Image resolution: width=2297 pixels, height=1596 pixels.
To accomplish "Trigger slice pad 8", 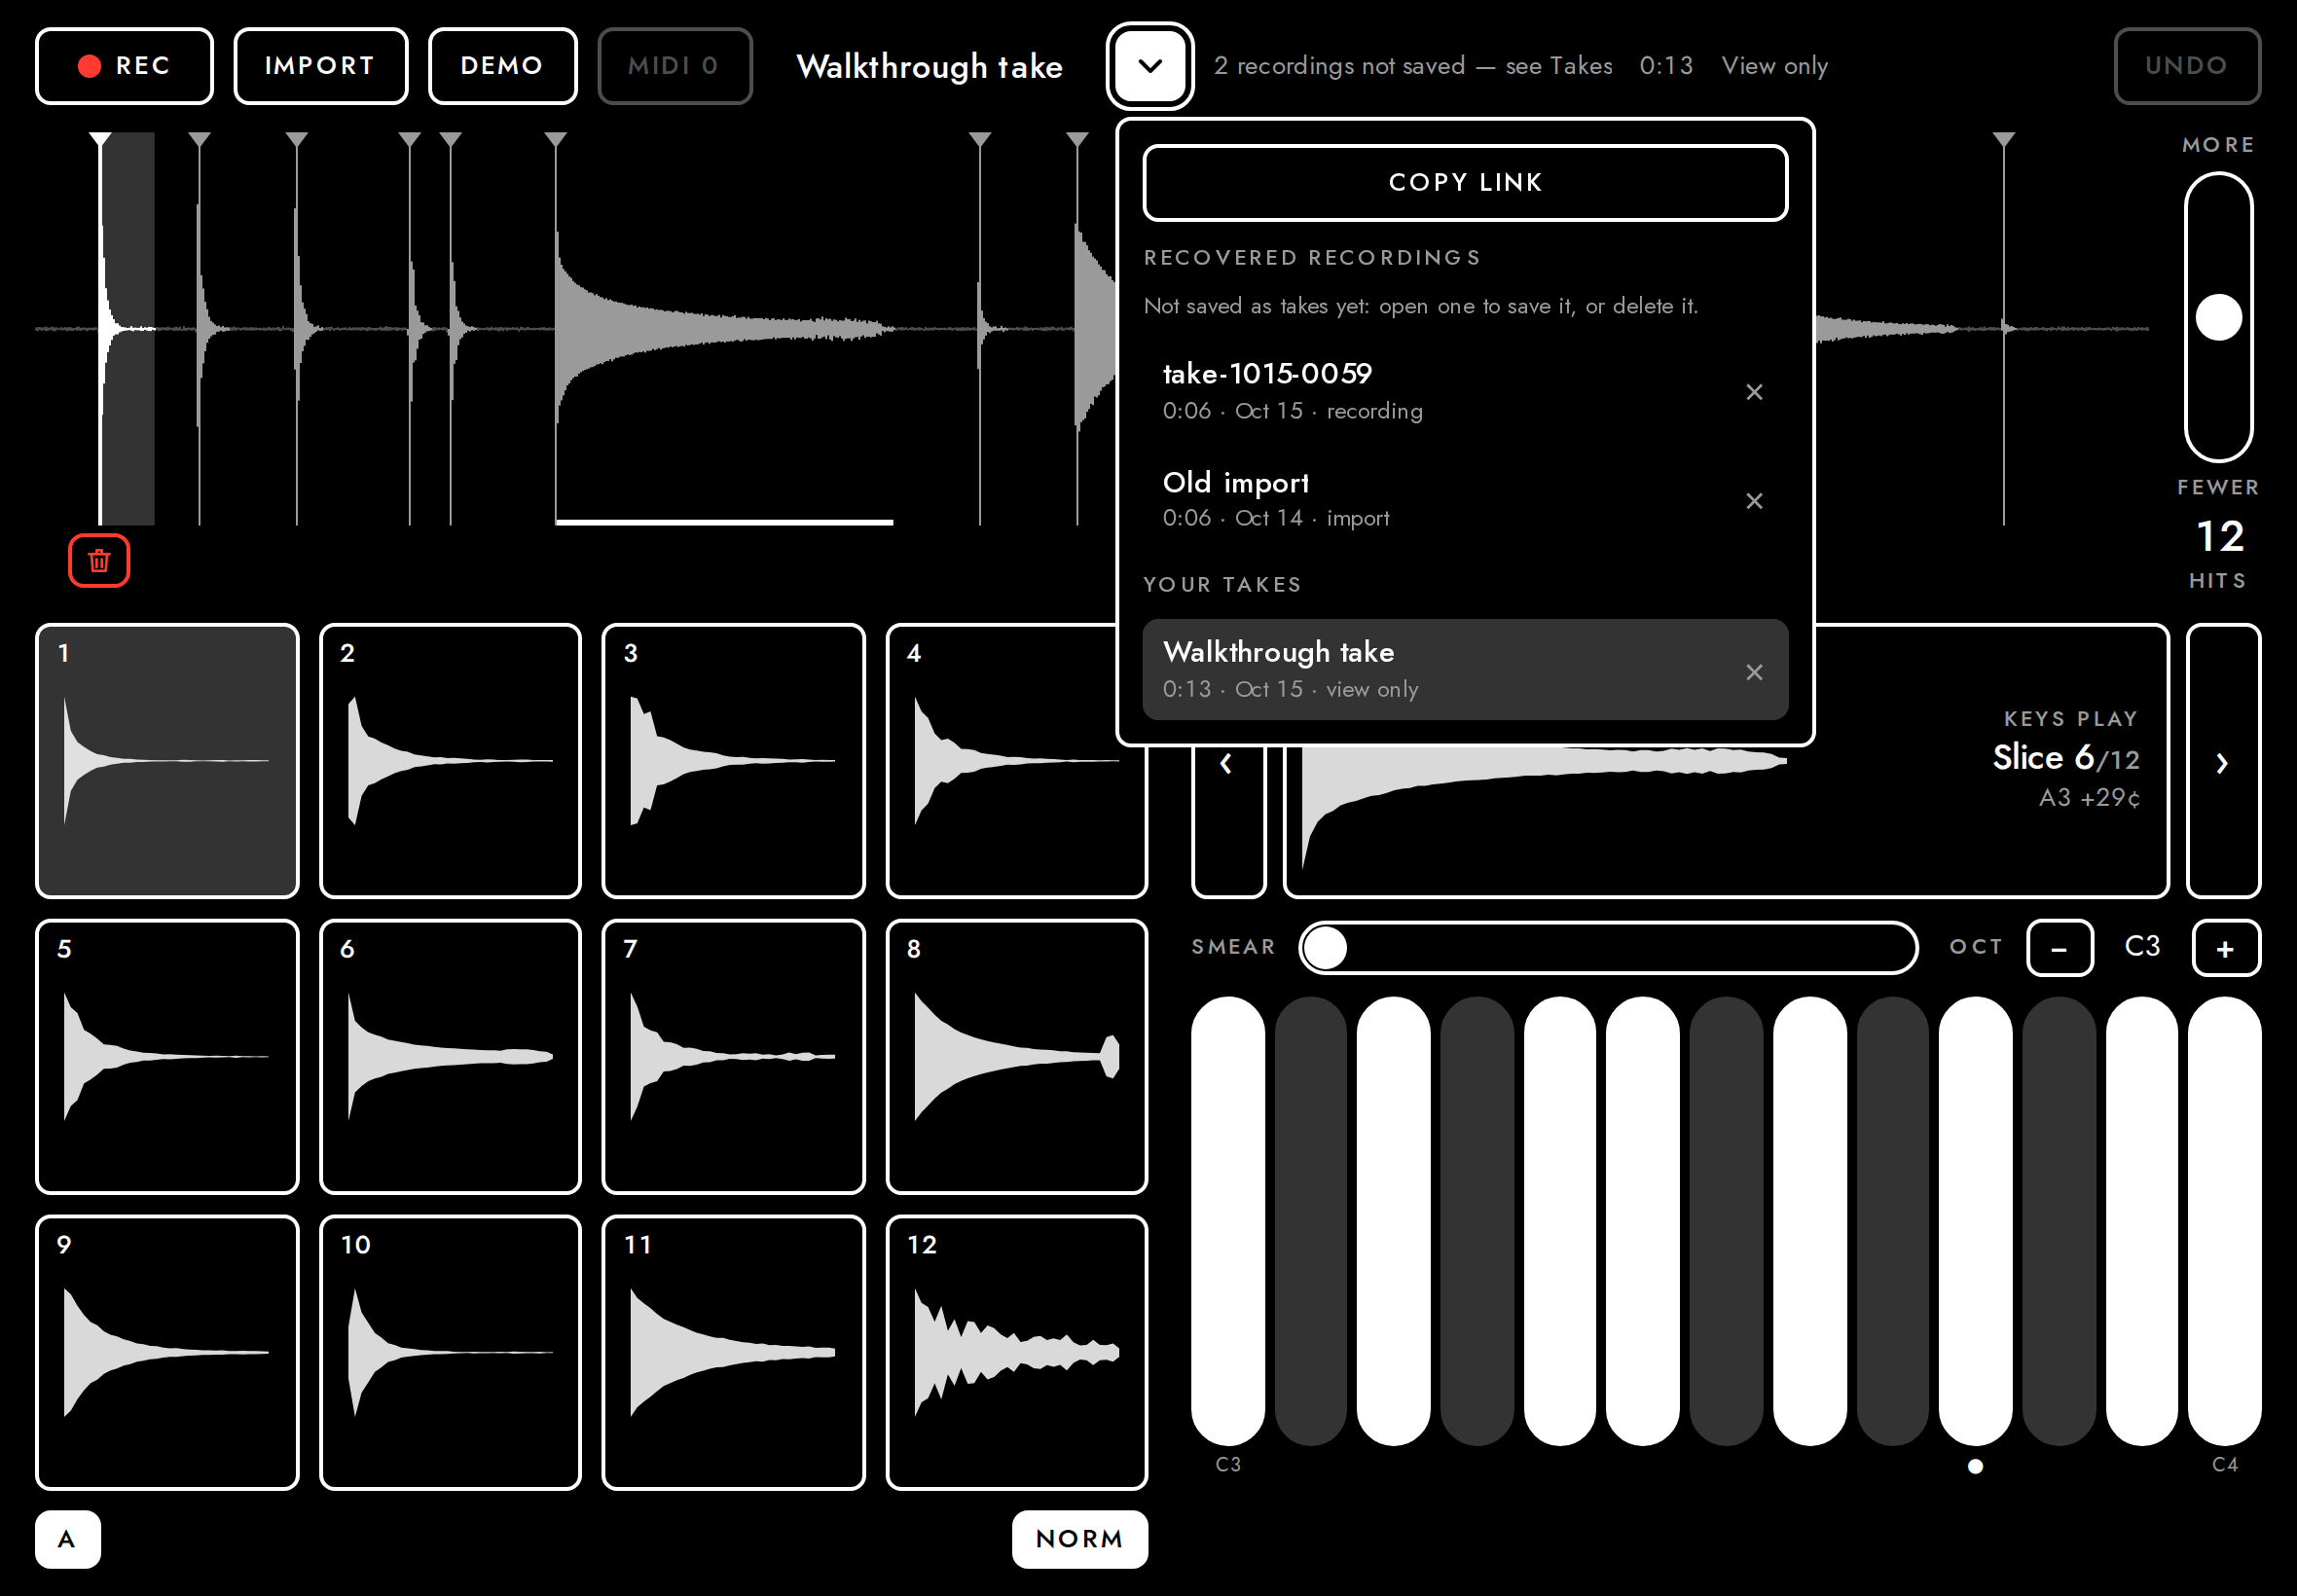I will pyautogui.click(x=1016, y=1057).
